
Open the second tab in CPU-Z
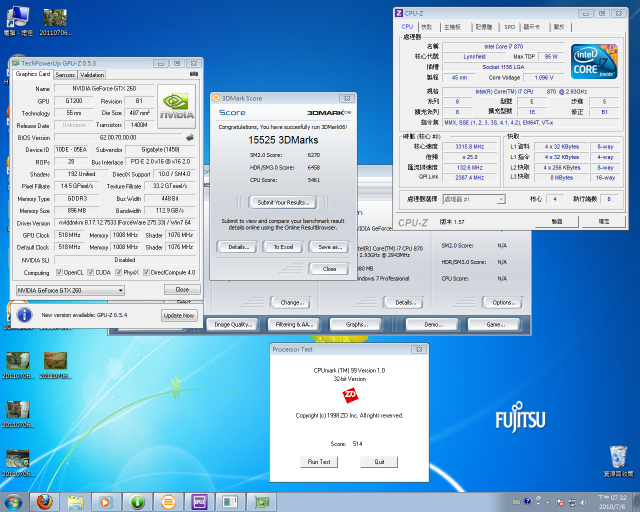pyautogui.click(x=427, y=27)
